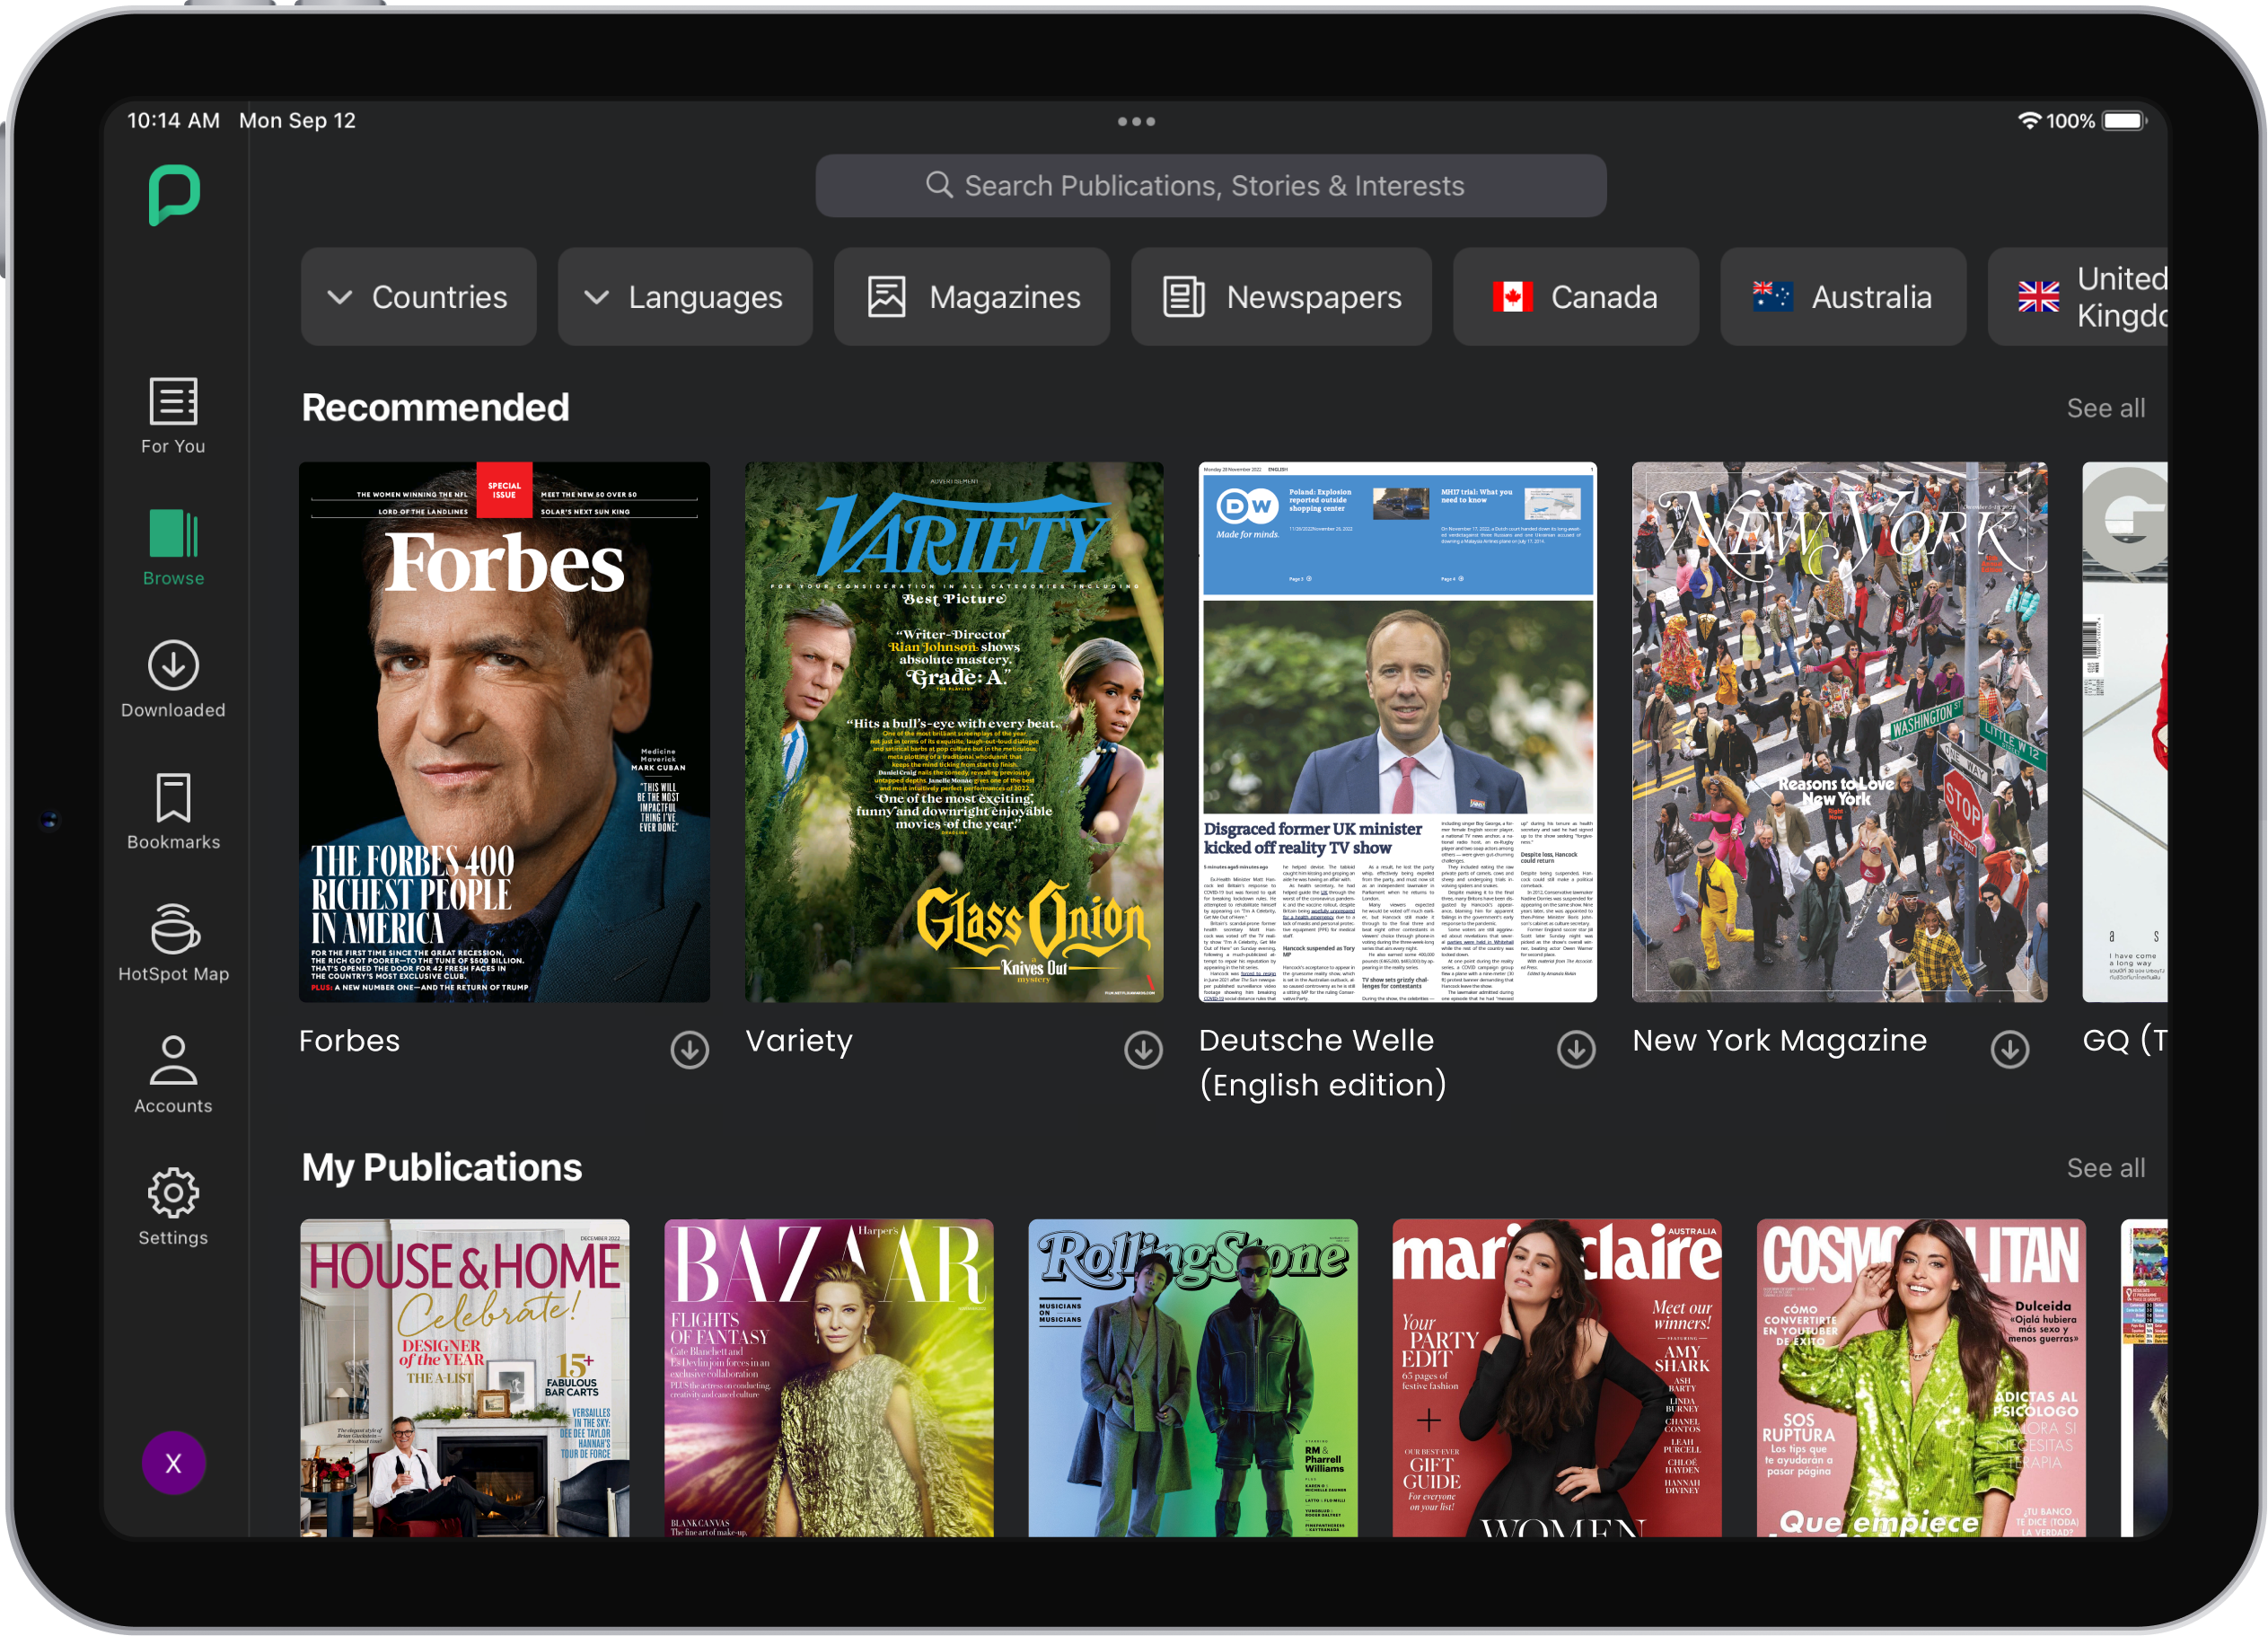Open Settings gear in sidebar
Viewport: 2268px width, 1636px height.
point(173,1206)
